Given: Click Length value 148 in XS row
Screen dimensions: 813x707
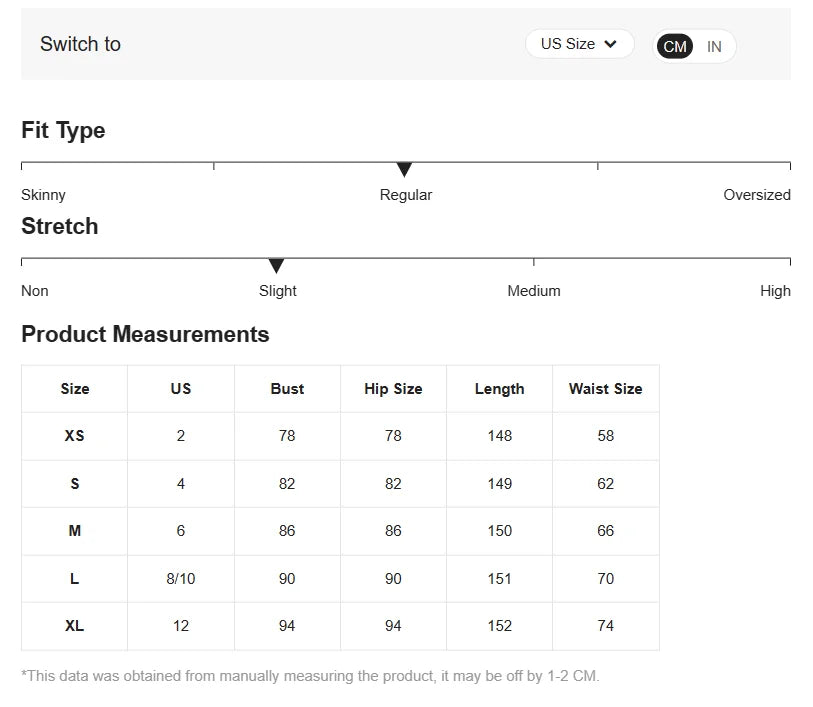Looking at the screenshot, I should click(x=499, y=435).
